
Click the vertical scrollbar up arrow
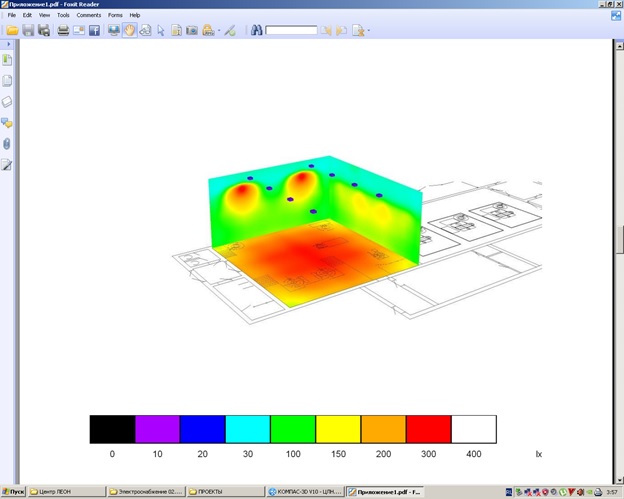[x=620, y=46]
